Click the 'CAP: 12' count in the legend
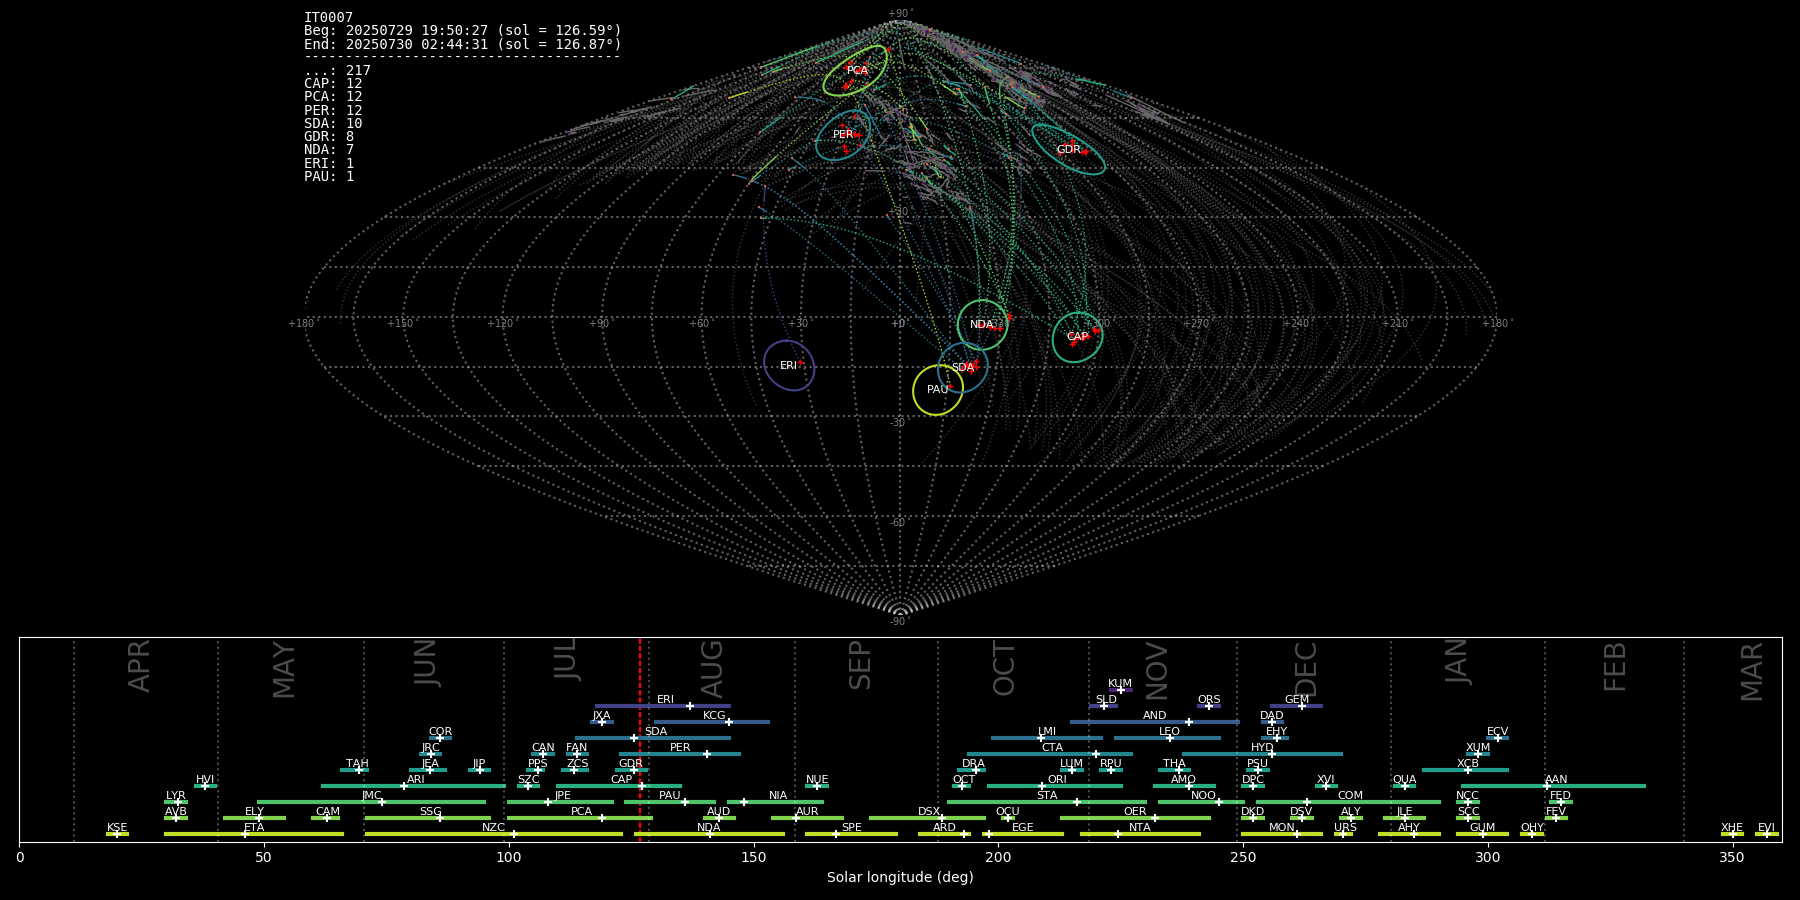The image size is (1800, 900). (333, 84)
